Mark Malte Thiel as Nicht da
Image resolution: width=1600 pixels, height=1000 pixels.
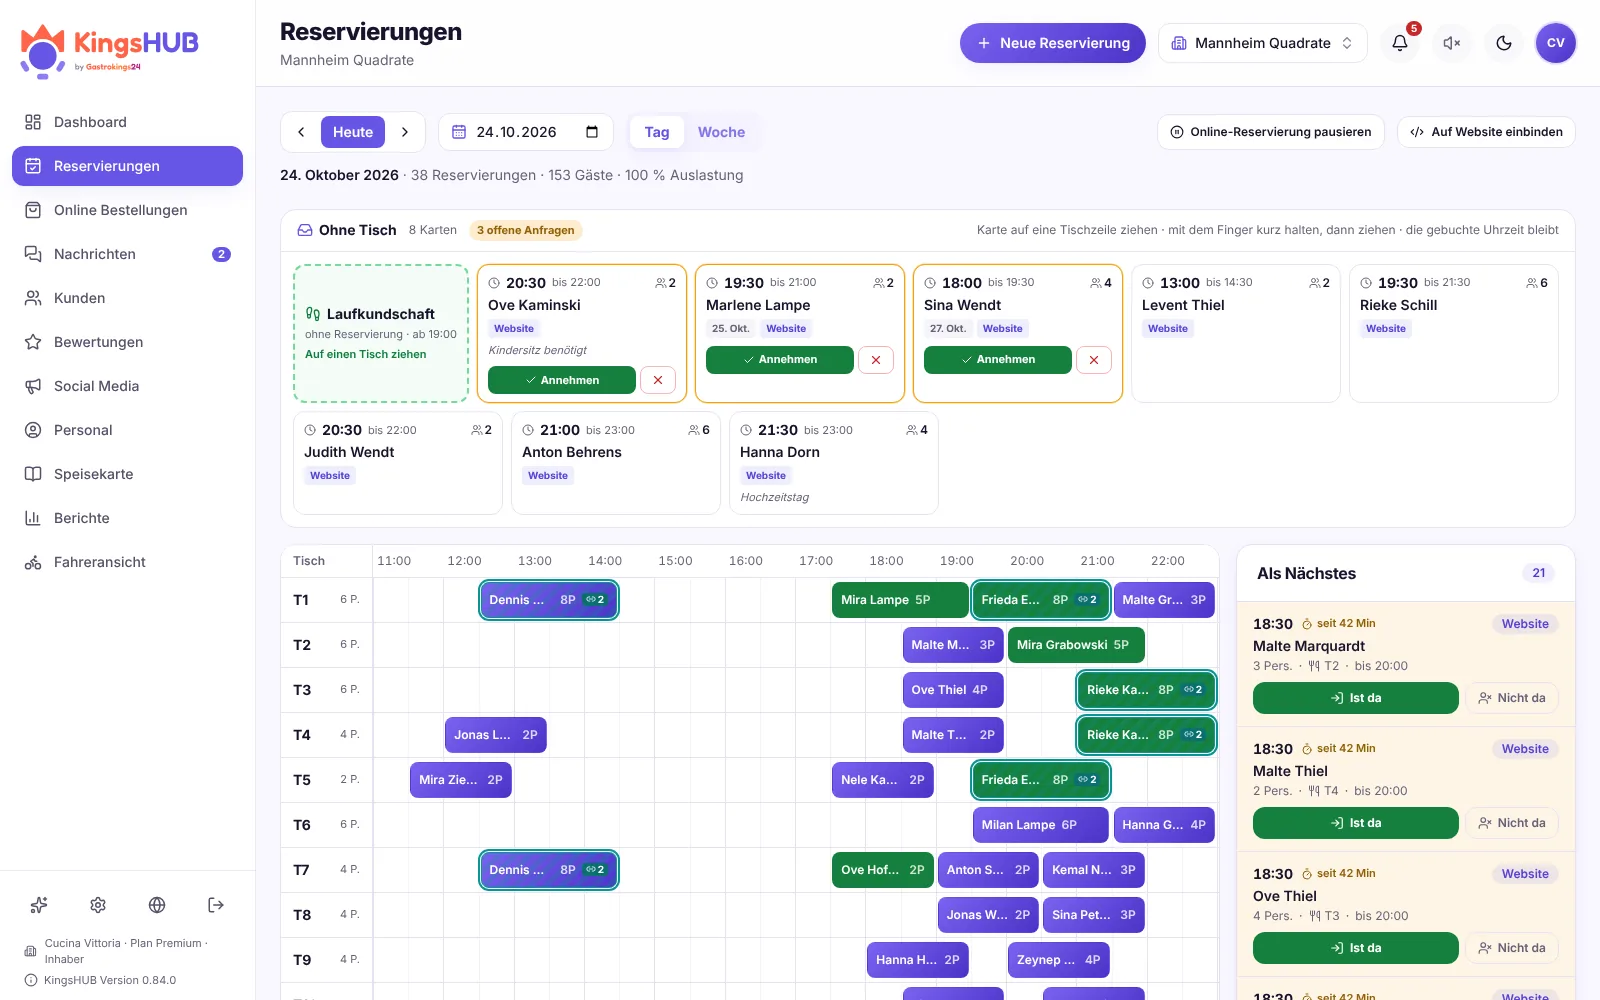point(1512,823)
